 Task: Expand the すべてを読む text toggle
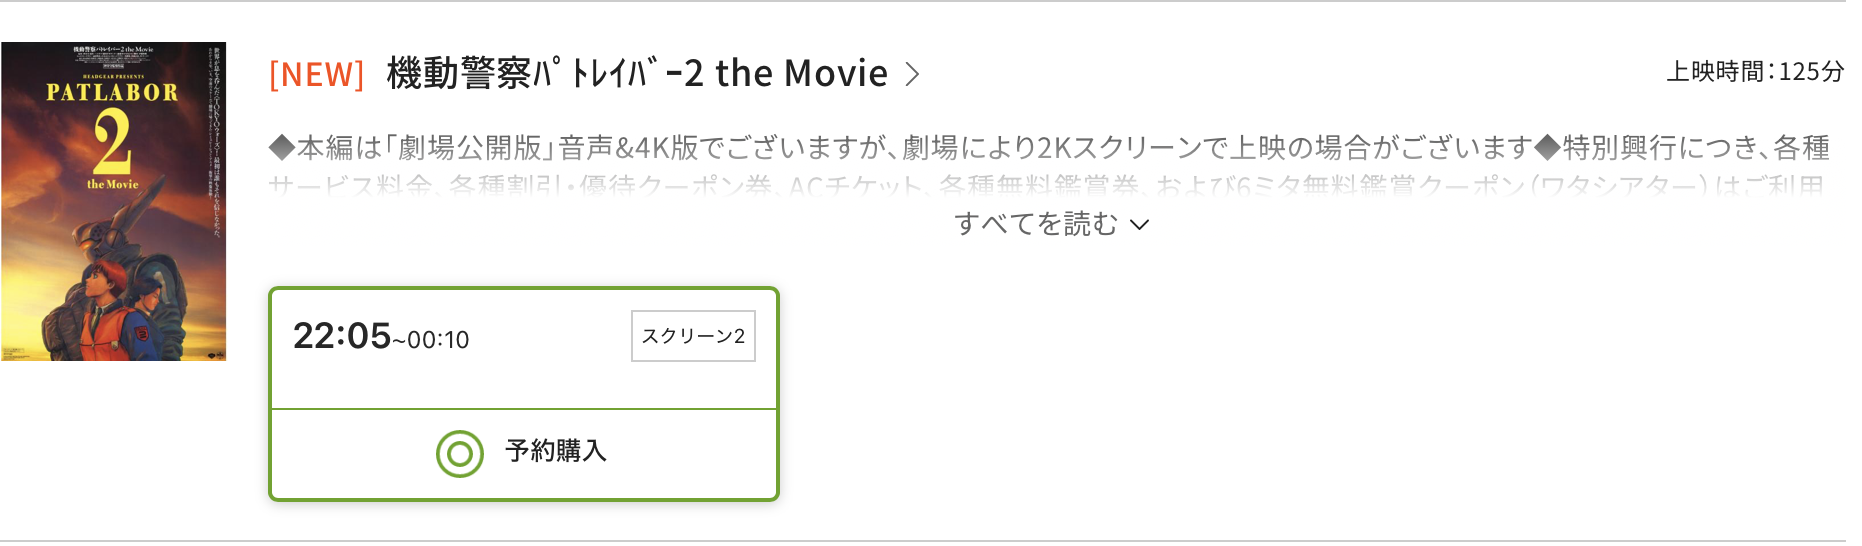(x=1036, y=224)
